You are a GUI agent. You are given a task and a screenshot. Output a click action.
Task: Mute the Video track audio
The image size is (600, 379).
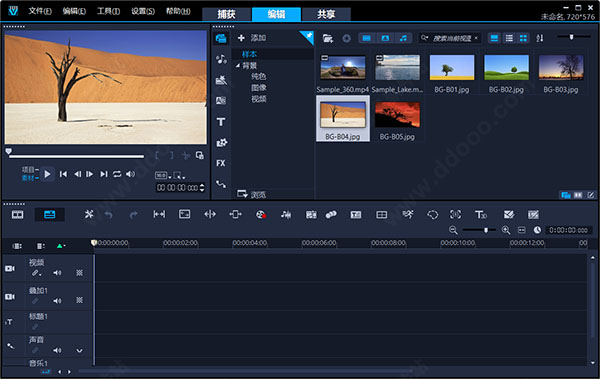[x=57, y=273]
